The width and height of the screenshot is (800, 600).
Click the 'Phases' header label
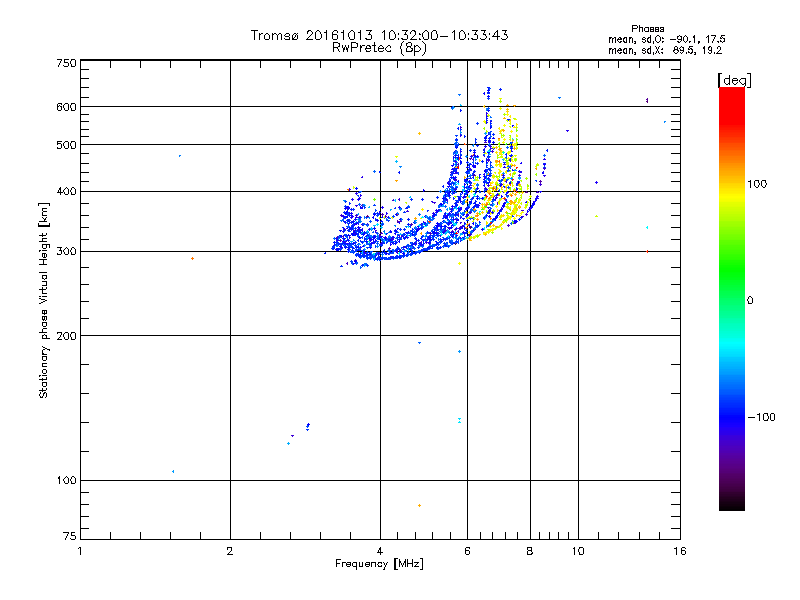point(647,29)
